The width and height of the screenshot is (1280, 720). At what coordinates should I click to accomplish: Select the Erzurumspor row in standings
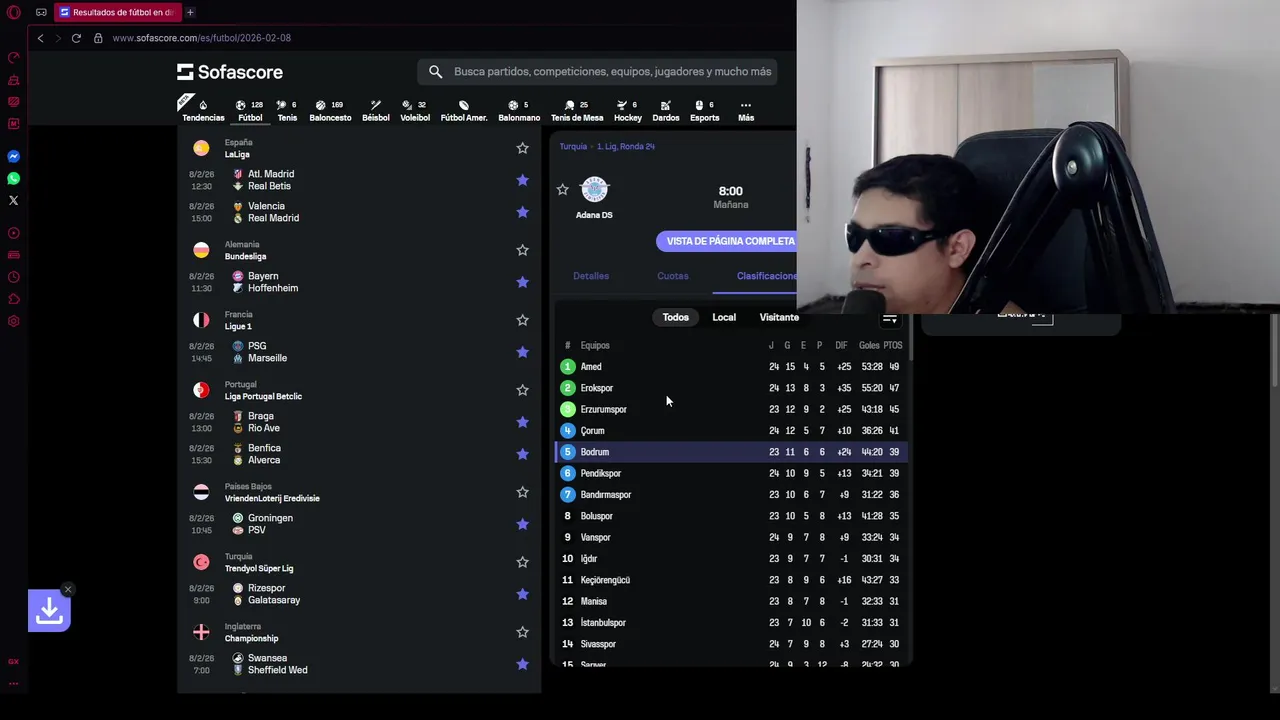point(731,409)
